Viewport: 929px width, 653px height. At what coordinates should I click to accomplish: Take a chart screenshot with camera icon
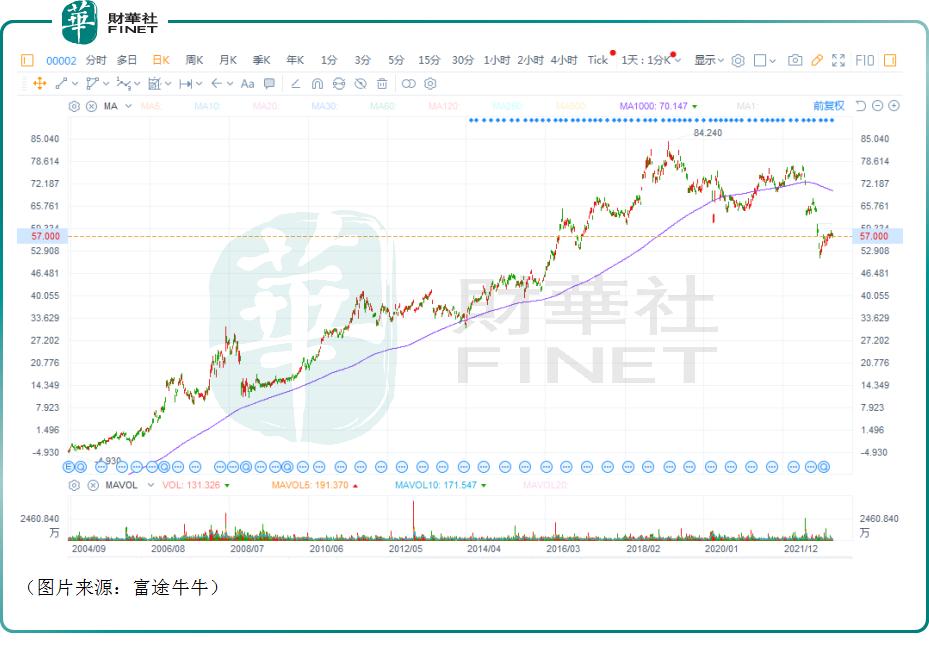click(x=795, y=60)
